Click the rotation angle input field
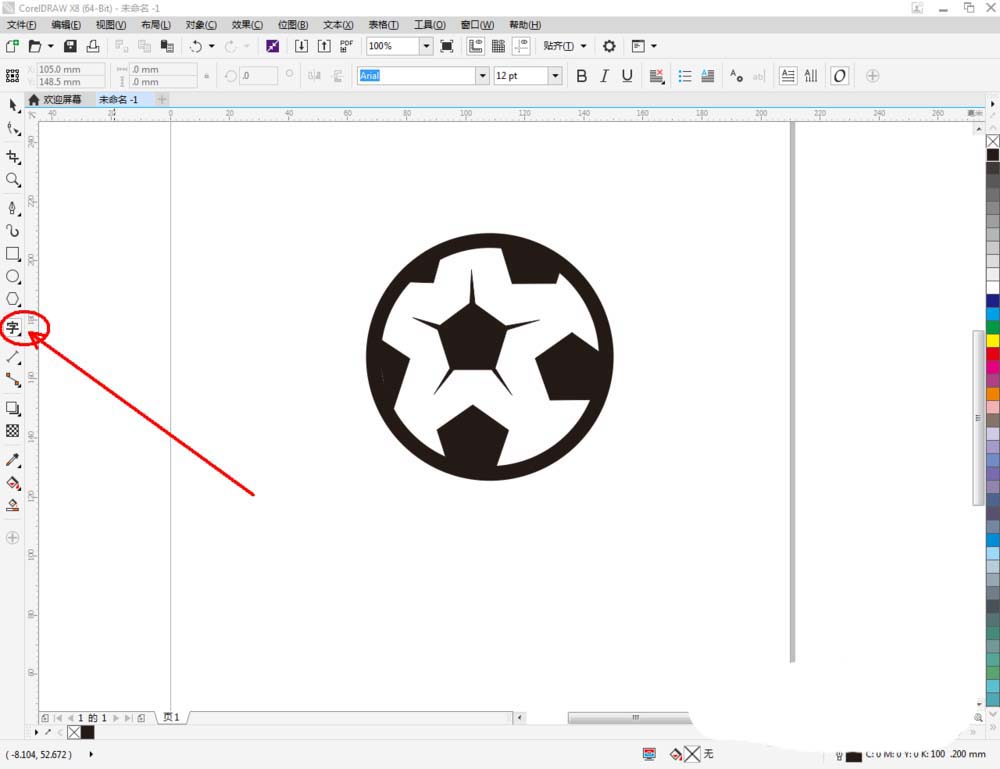 pos(258,76)
